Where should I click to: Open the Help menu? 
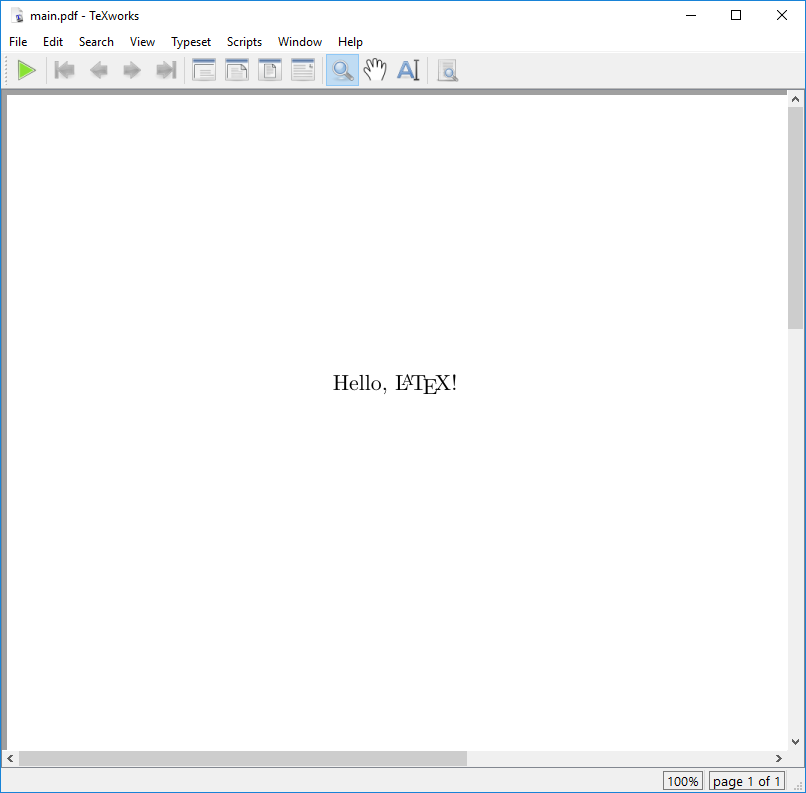350,42
